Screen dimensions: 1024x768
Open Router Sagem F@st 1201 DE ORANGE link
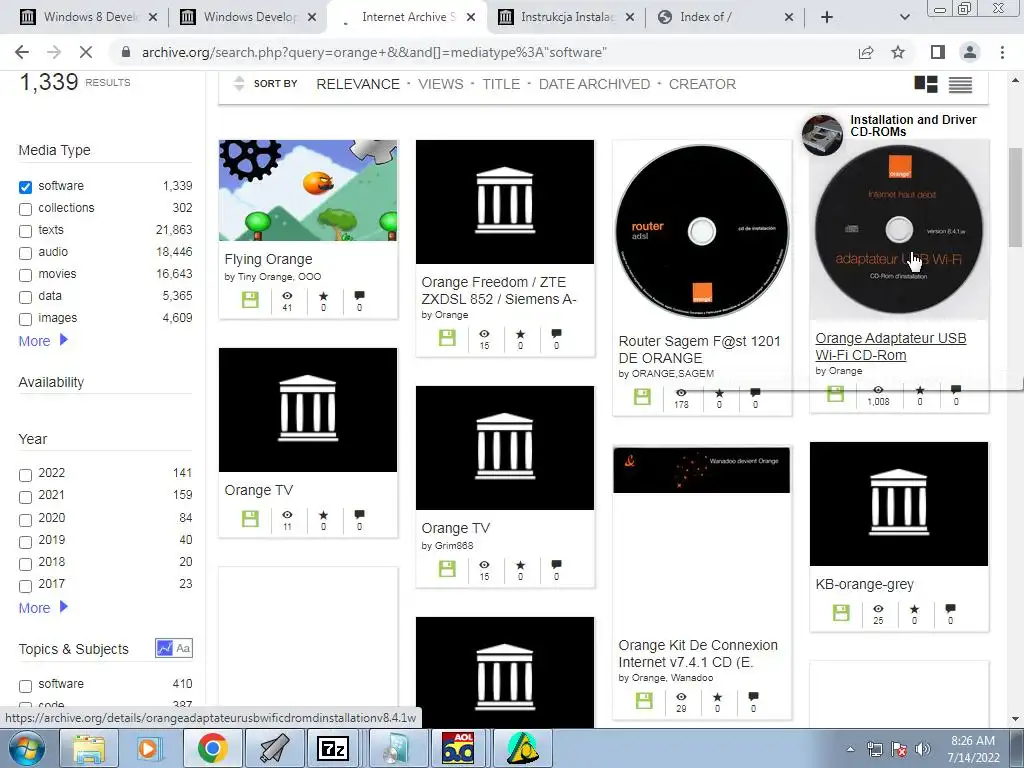pyautogui.click(x=699, y=349)
